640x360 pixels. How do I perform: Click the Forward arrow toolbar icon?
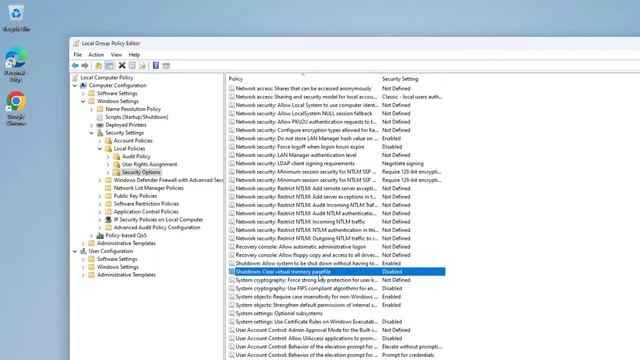[x=84, y=66]
